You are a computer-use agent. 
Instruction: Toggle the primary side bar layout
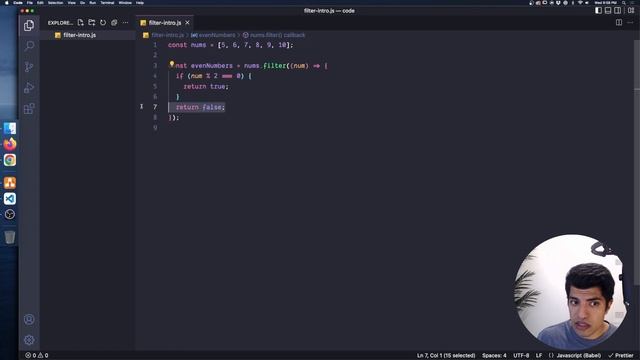point(598,11)
